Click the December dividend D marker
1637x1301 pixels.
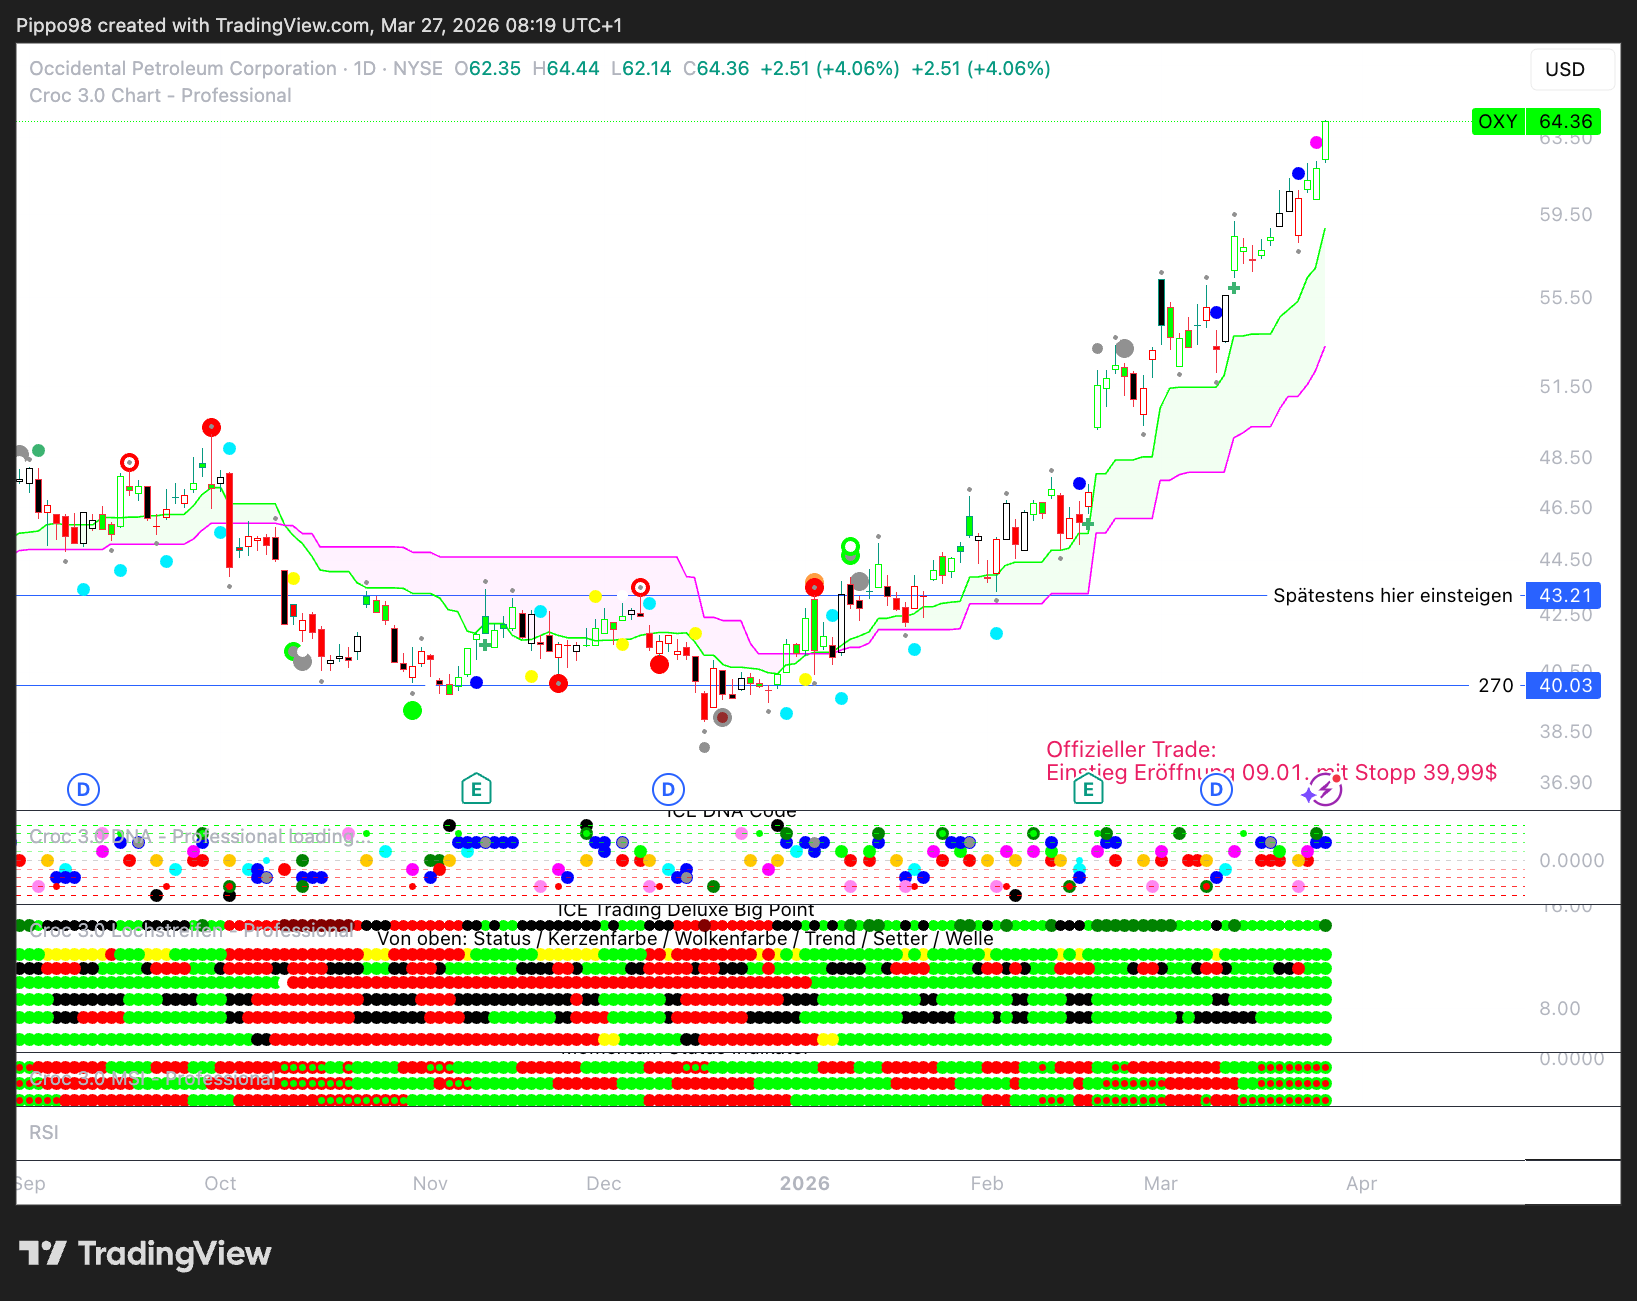coord(668,790)
